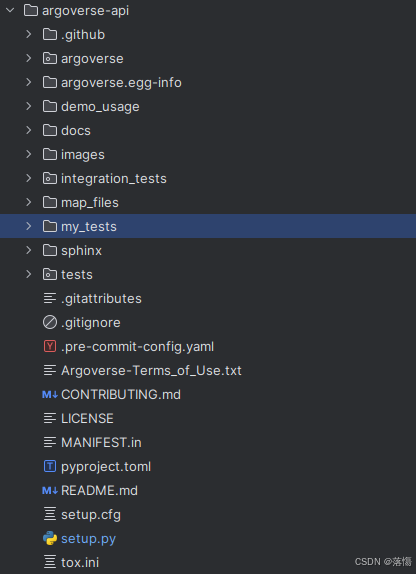Select the argoverse.egg-info folder
Screen dimensions: 416x574
208,82
